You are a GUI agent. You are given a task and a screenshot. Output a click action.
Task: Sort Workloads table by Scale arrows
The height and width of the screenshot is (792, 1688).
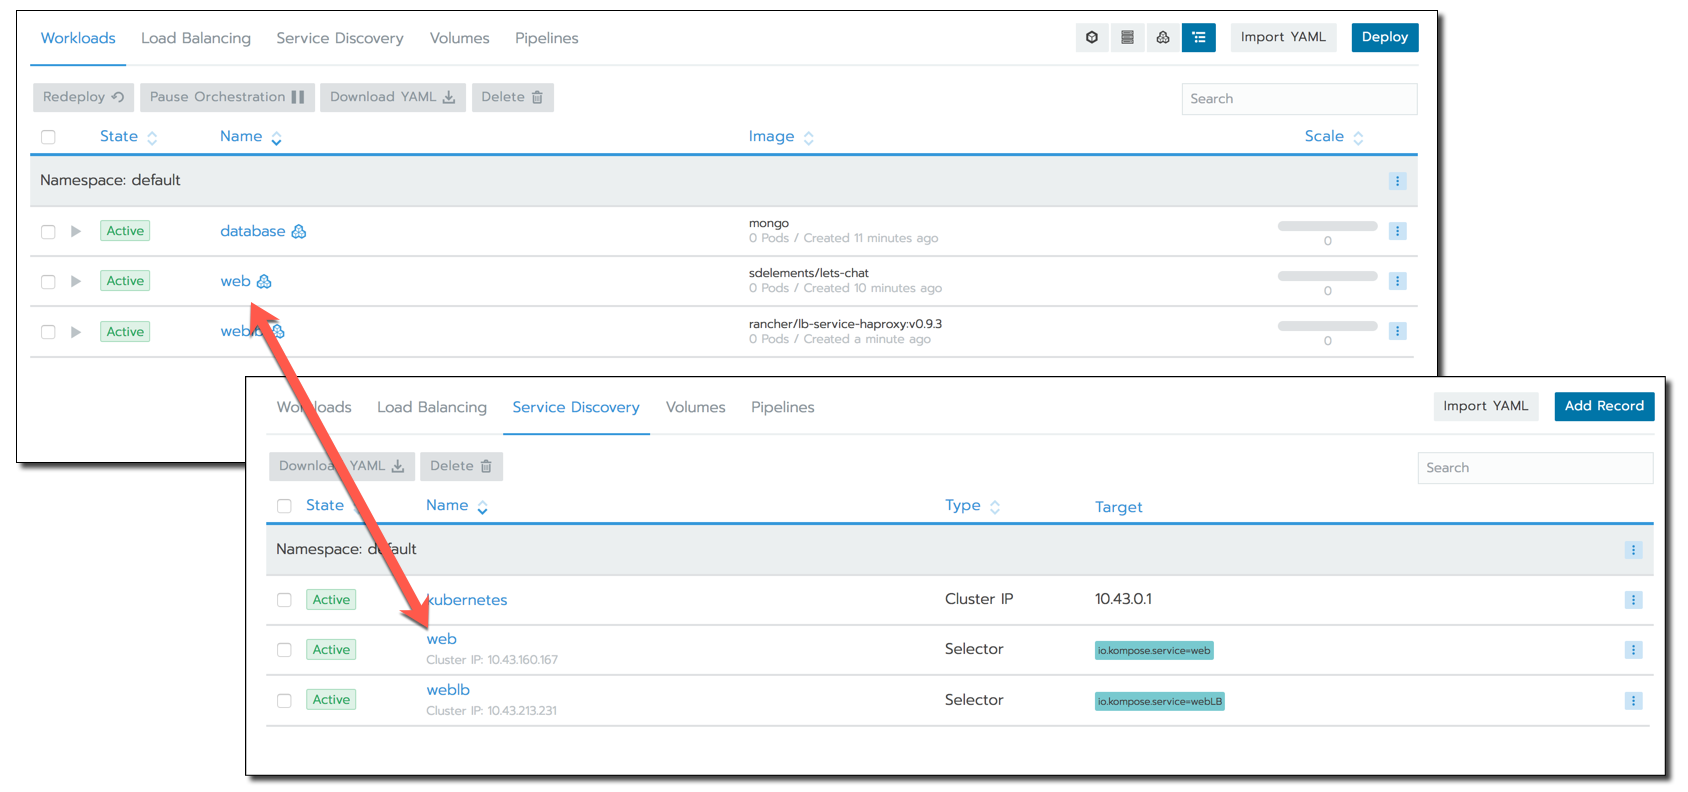pyautogui.click(x=1358, y=138)
